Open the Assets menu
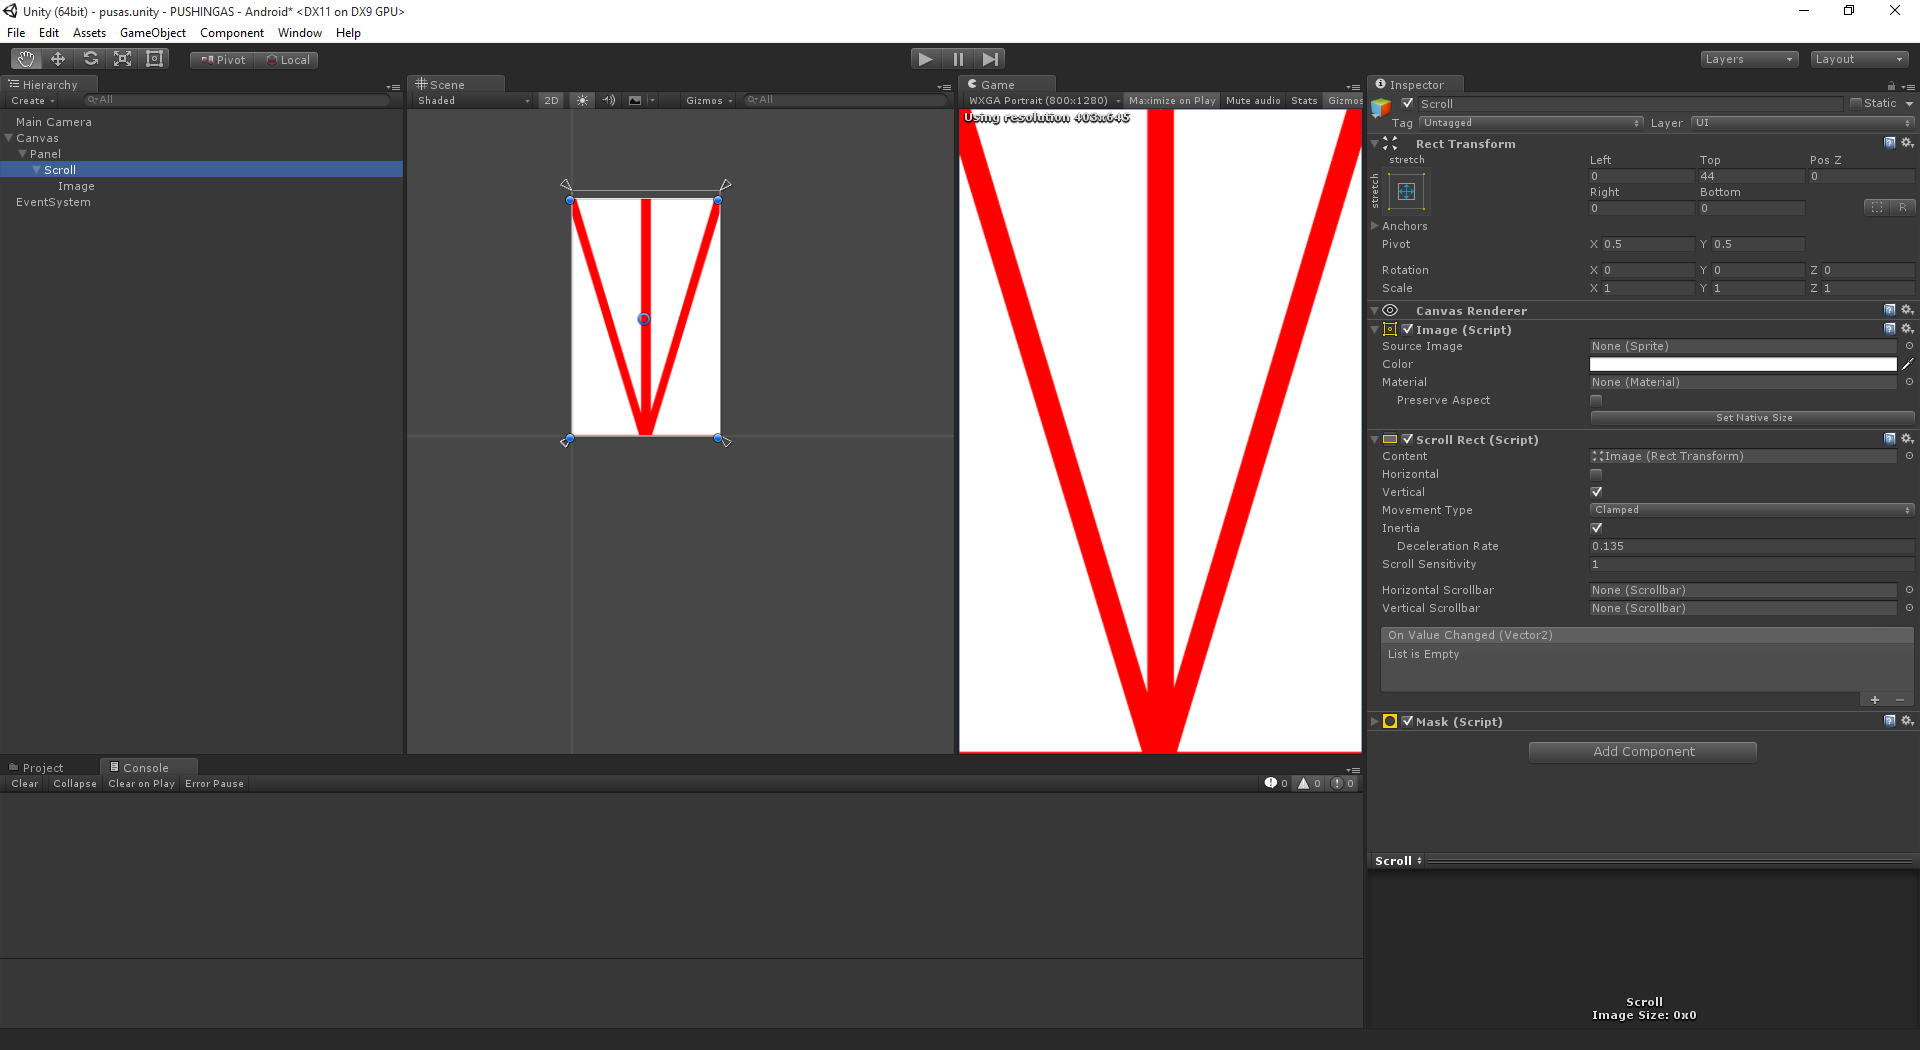The height and width of the screenshot is (1050, 1920). coord(89,33)
